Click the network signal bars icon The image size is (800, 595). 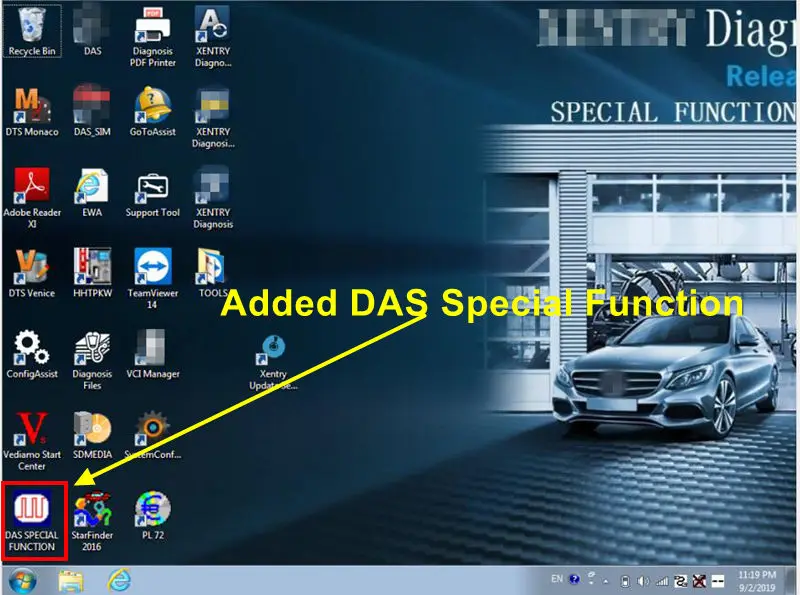click(x=662, y=581)
